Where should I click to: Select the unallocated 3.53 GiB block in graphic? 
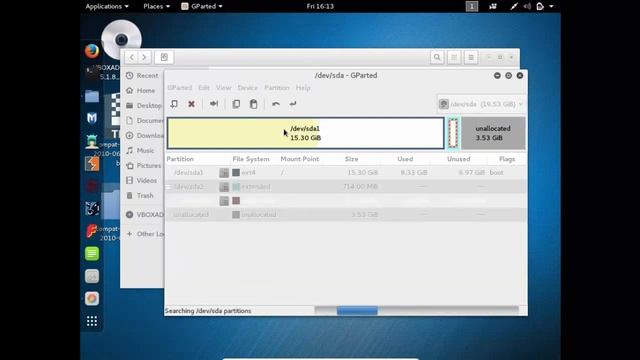[x=493, y=133]
